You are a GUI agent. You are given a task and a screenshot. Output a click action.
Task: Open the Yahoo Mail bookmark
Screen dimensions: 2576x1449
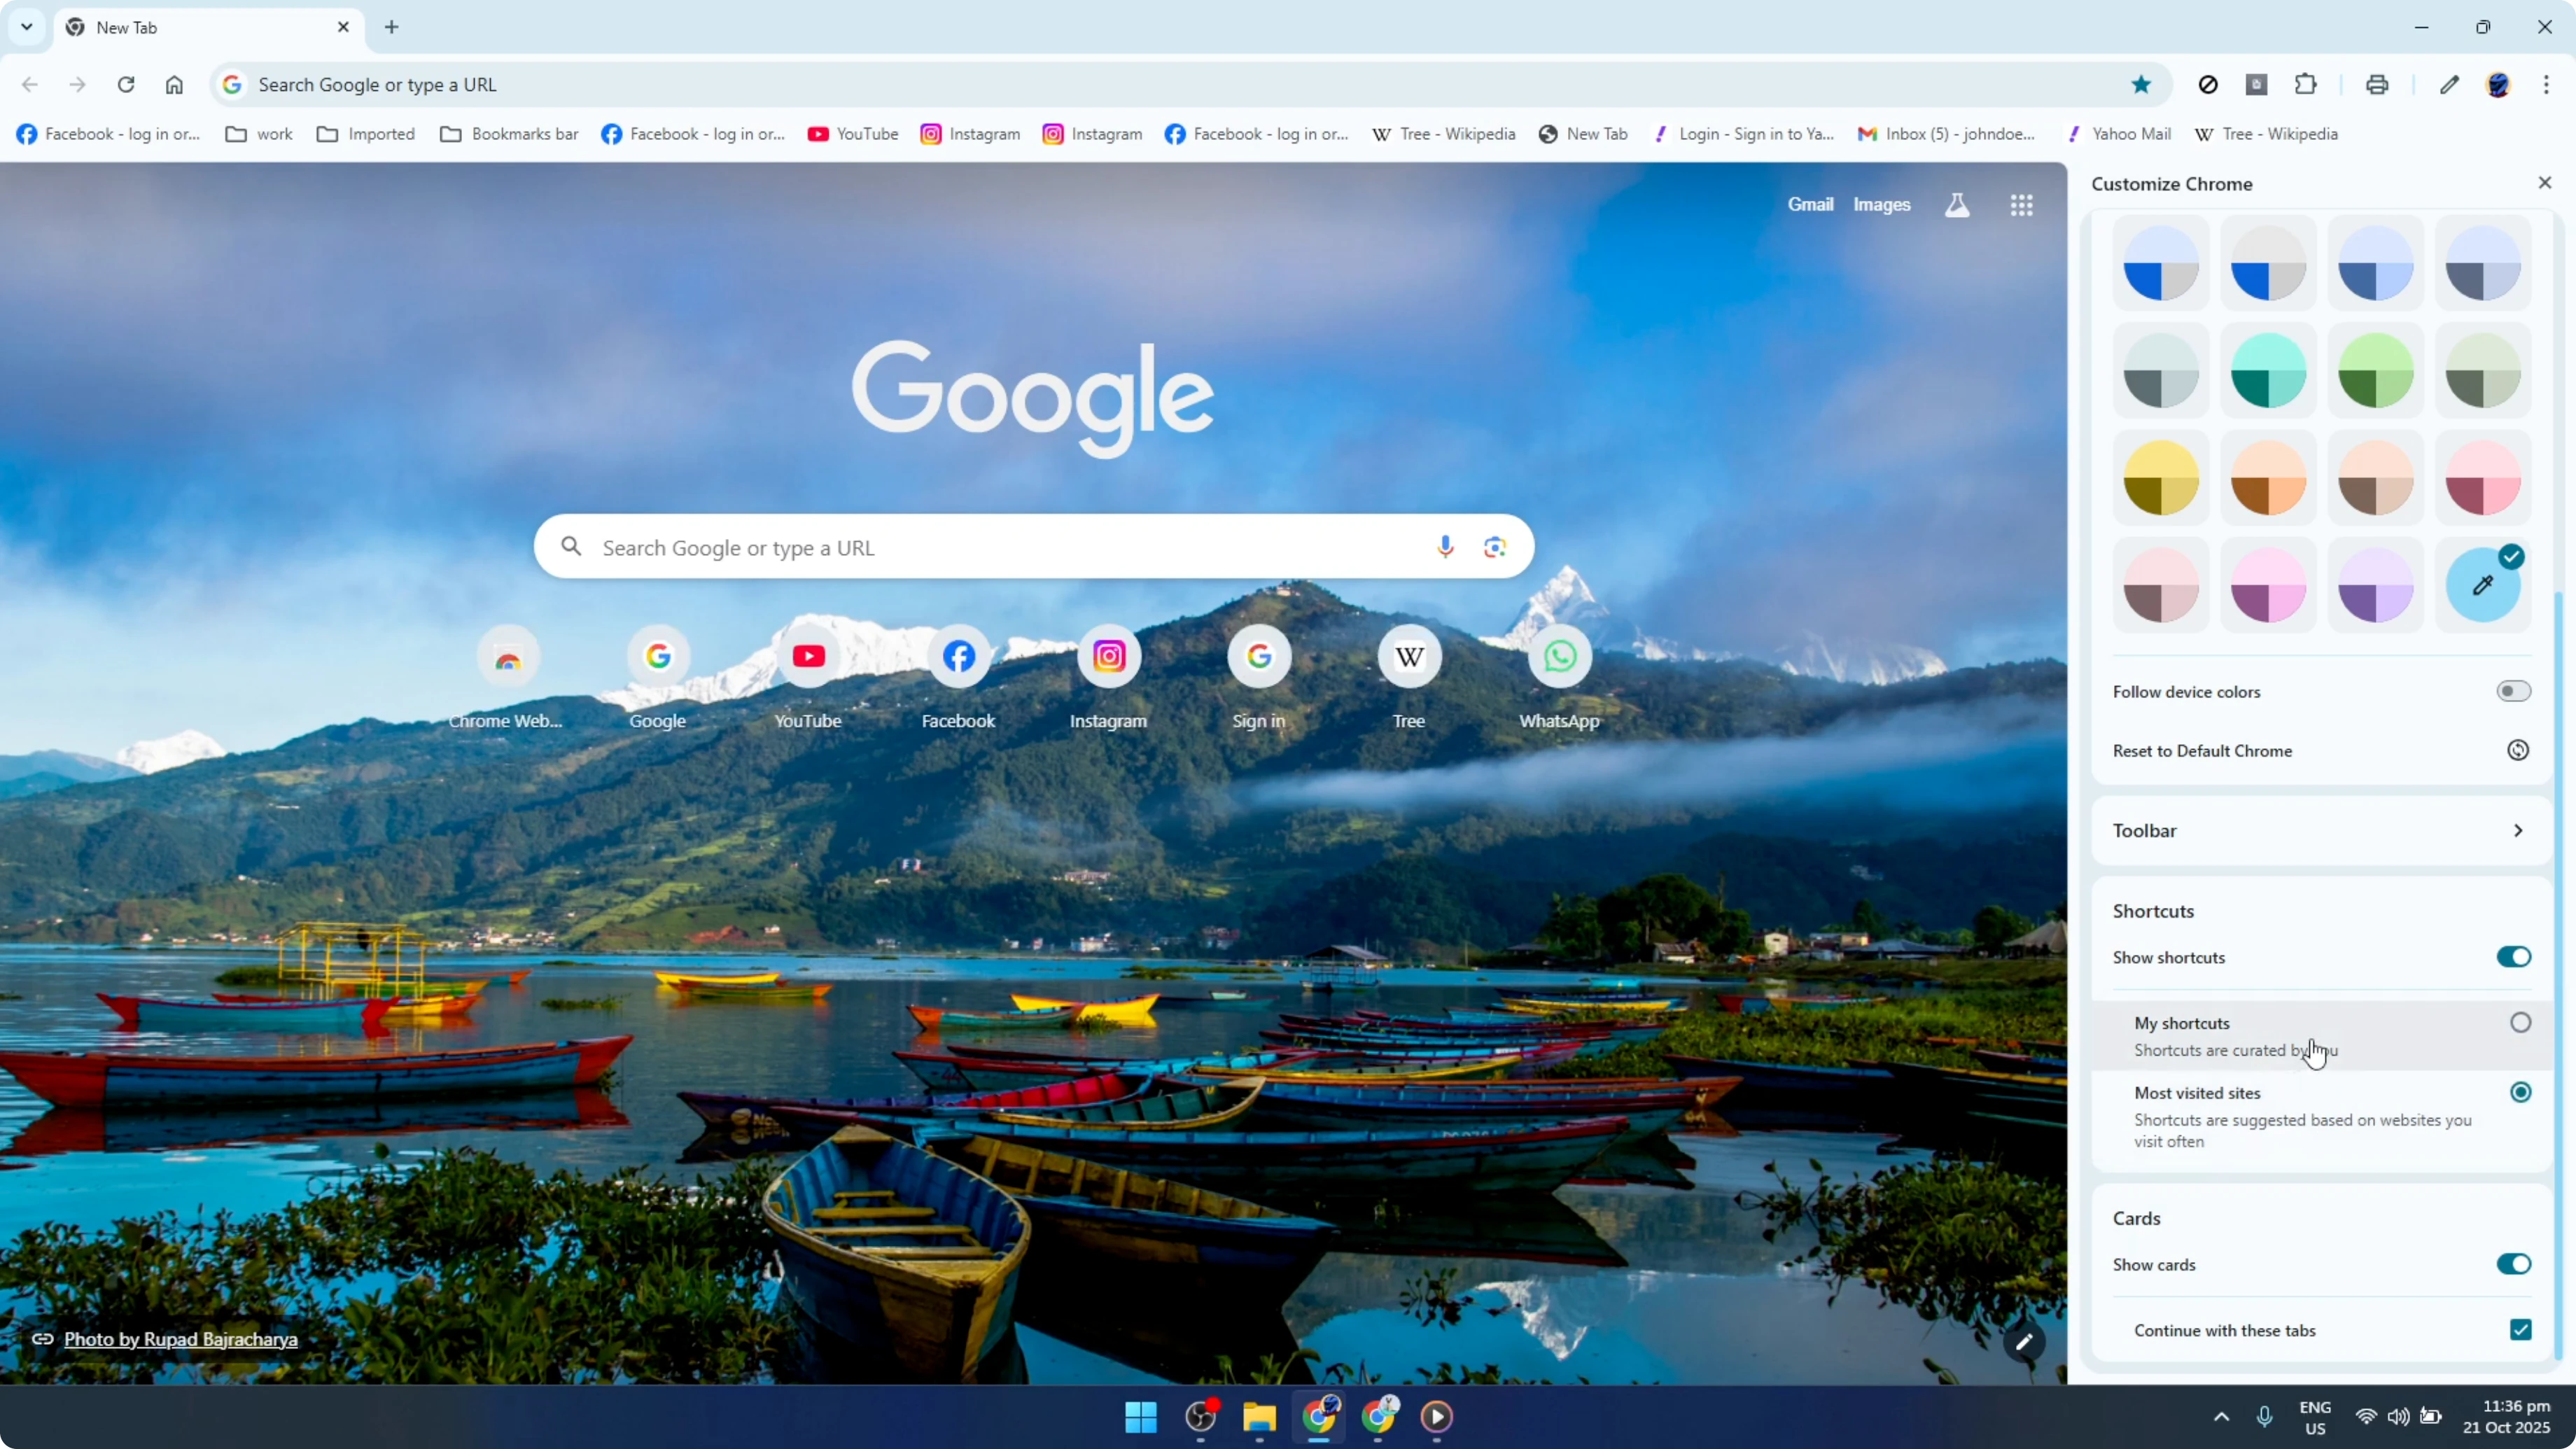[2119, 134]
